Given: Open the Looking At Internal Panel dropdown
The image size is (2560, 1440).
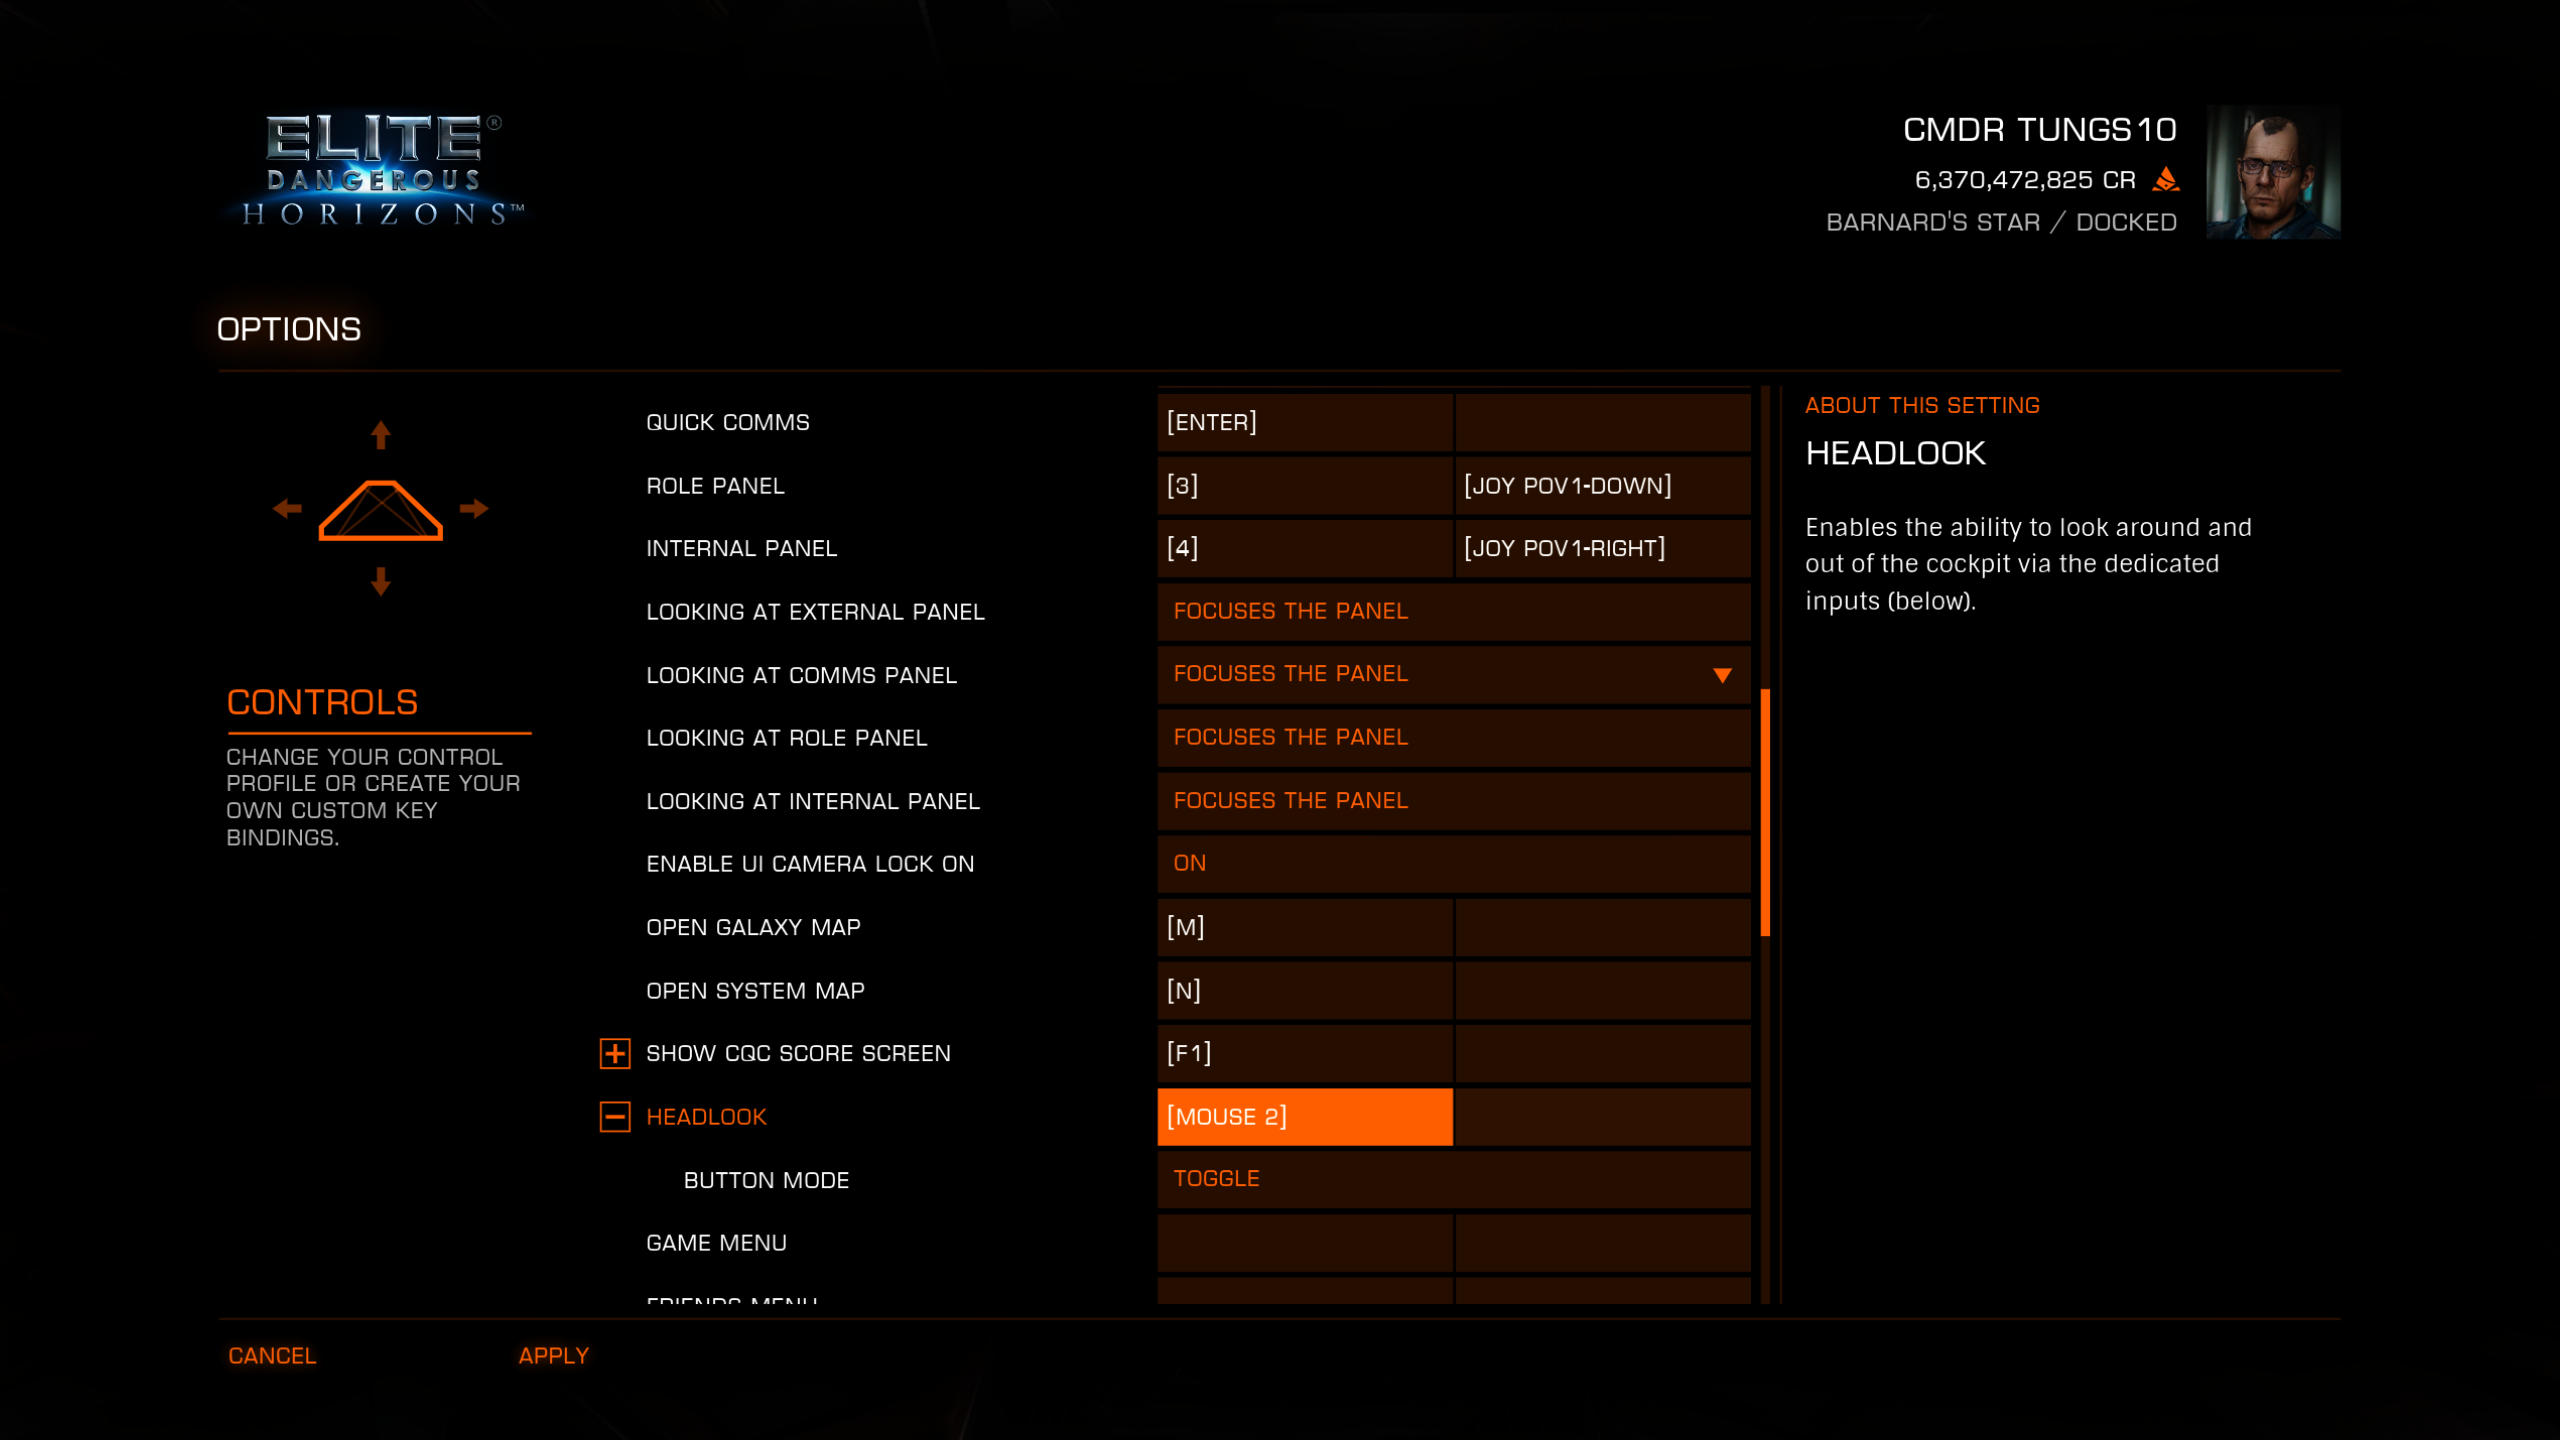Looking at the screenshot, I should click(1454, 801).
